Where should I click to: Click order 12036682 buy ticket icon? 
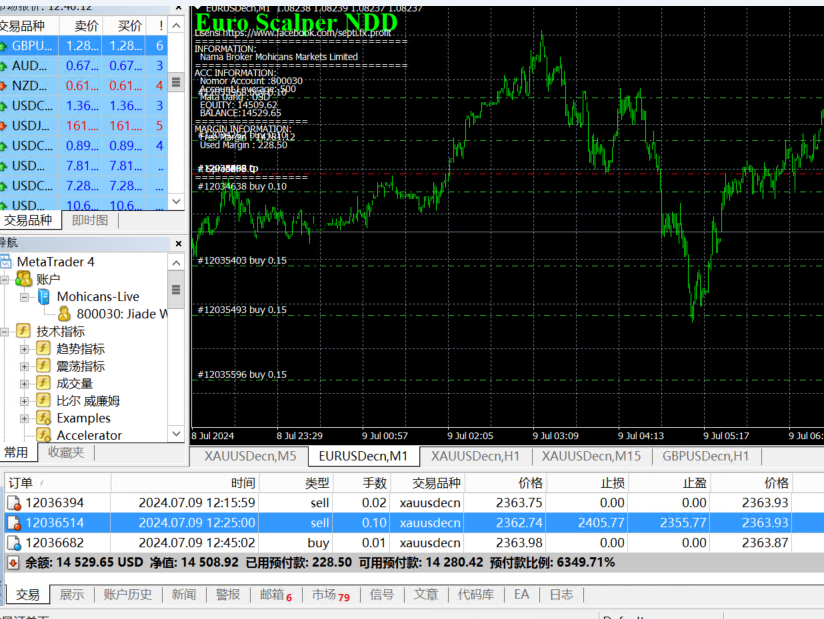[14, 543]
